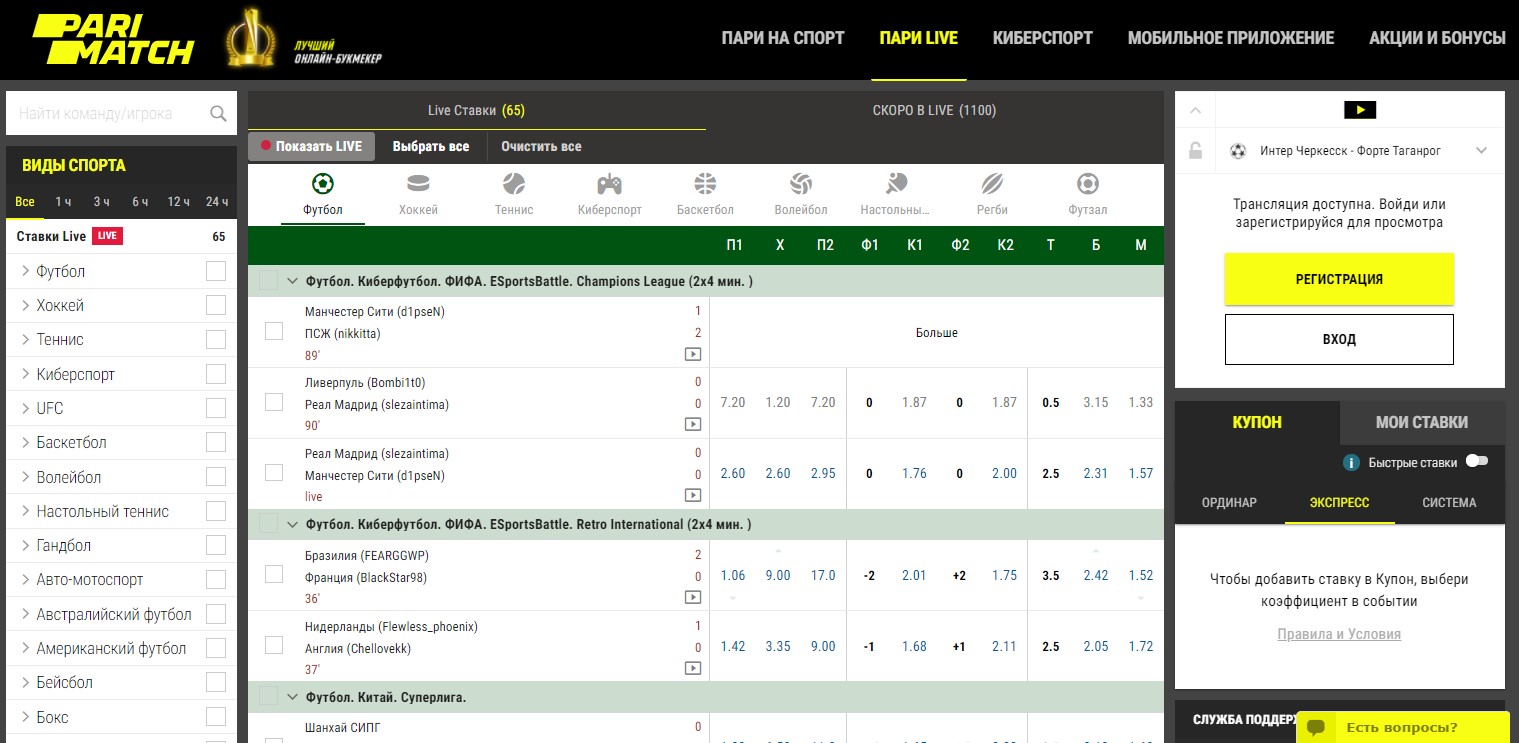Open the Интер Черкесск match dropdown

(1482, 151)
